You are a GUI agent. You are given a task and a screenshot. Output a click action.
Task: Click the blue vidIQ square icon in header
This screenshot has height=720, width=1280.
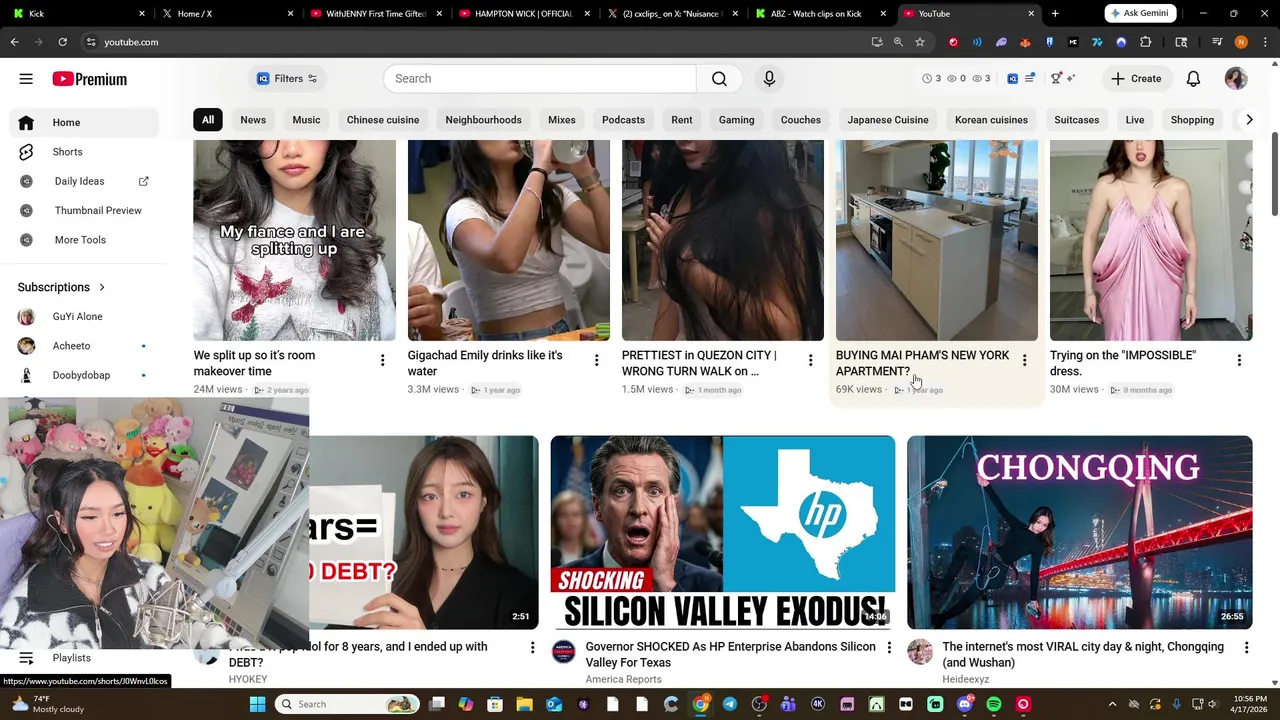[1012, 79]
